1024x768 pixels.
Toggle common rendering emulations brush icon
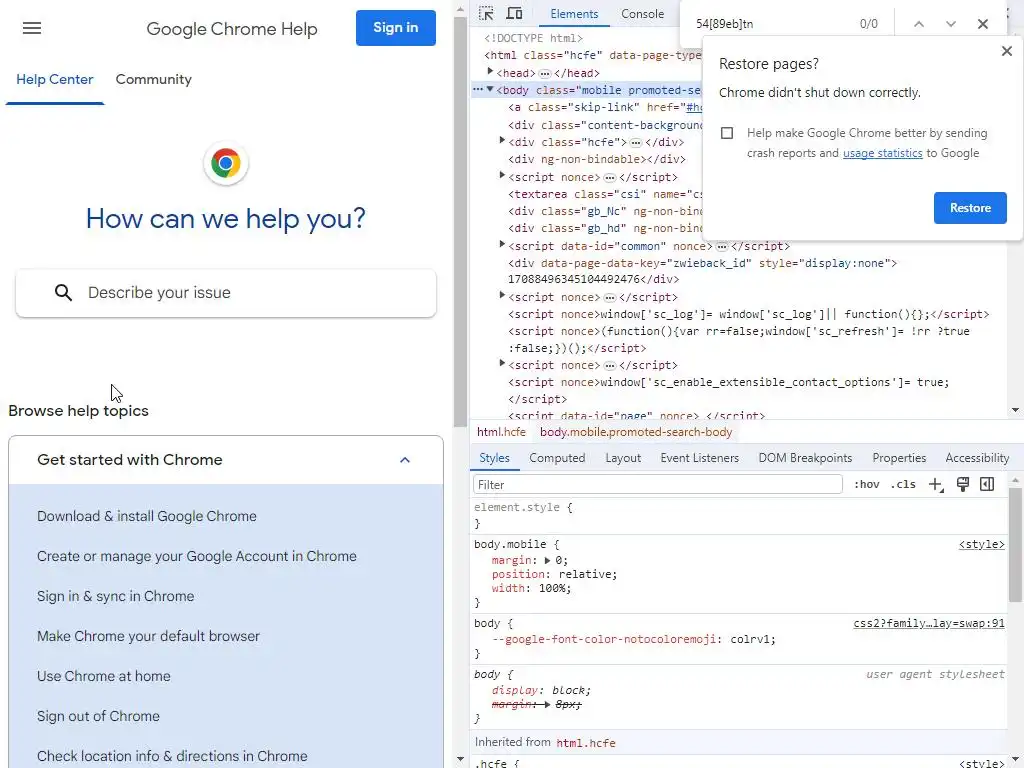coord(963,484)
